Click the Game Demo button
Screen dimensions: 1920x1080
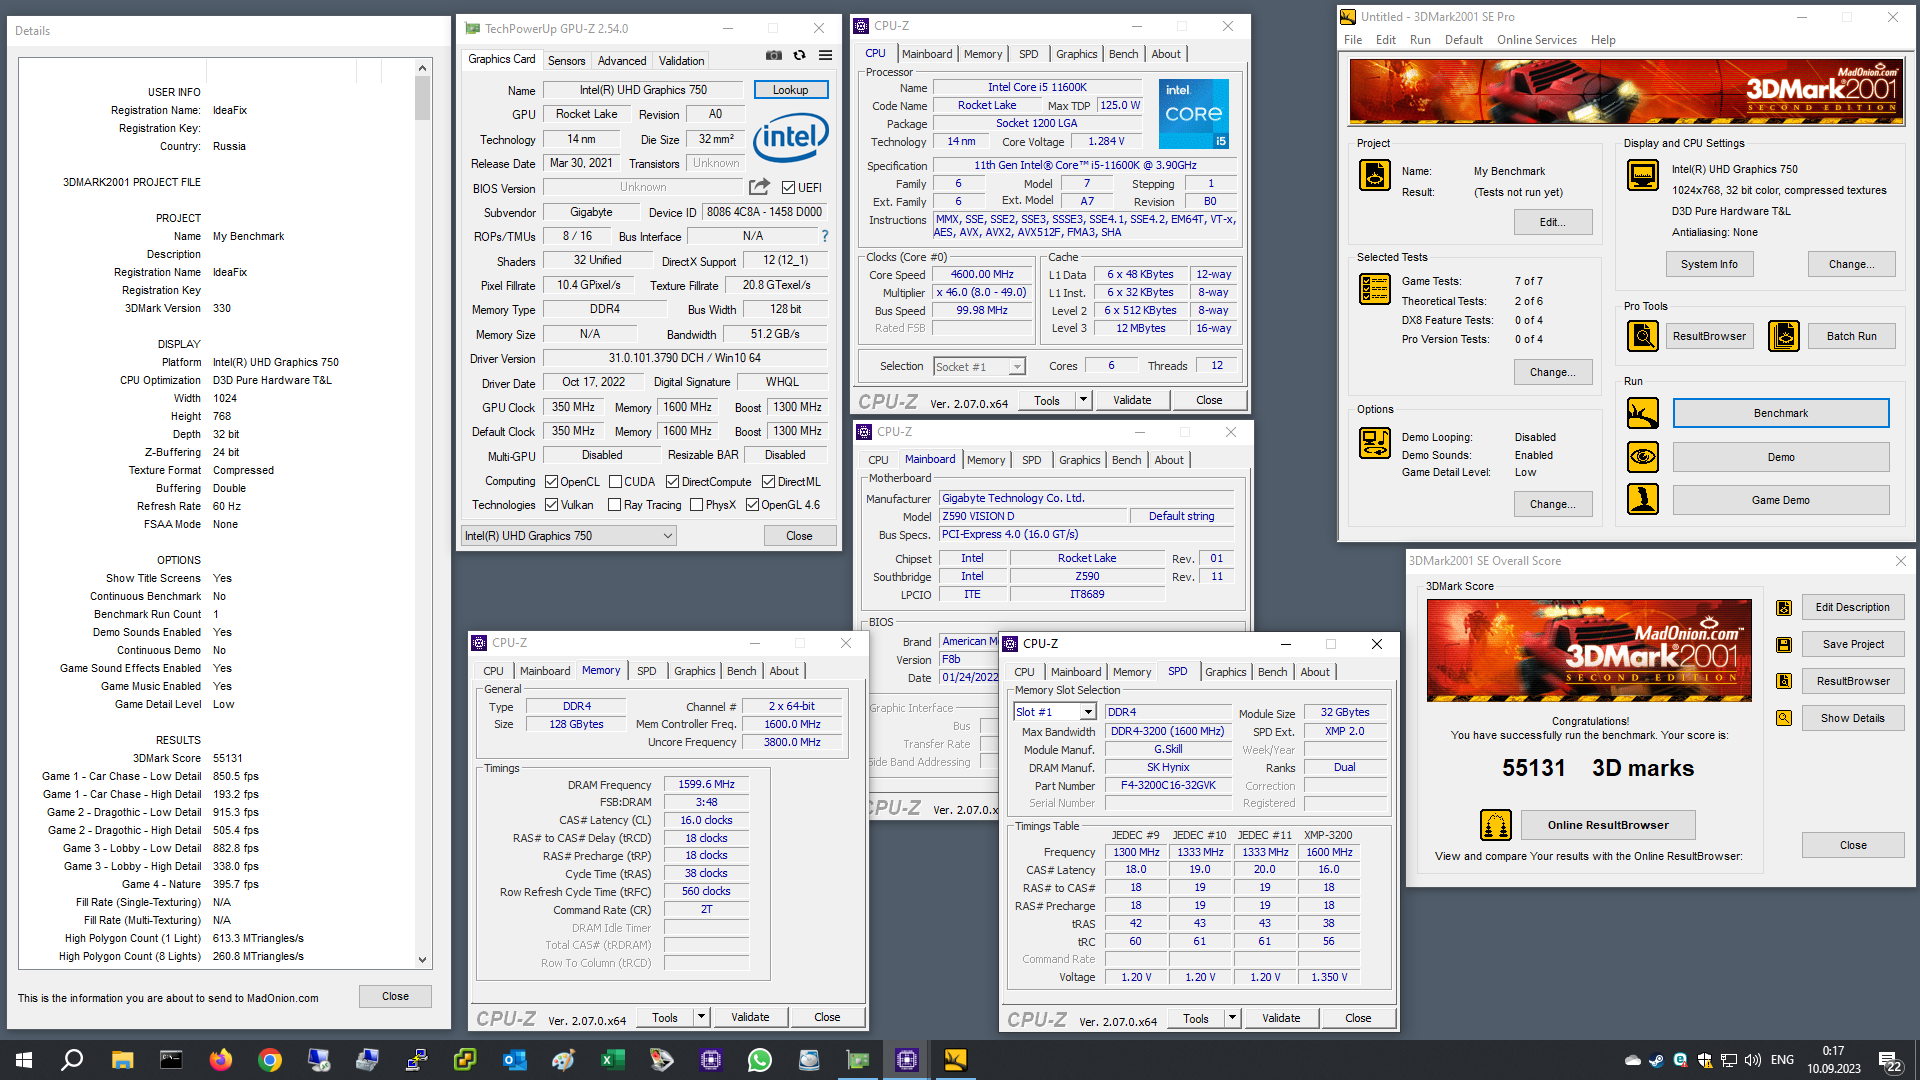1780,500
